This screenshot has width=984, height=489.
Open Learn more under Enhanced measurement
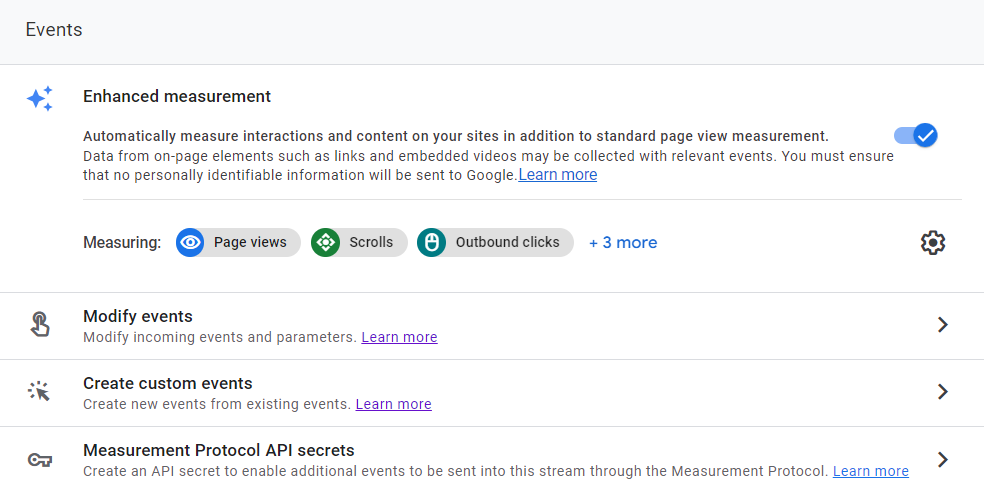pos(558,175)
